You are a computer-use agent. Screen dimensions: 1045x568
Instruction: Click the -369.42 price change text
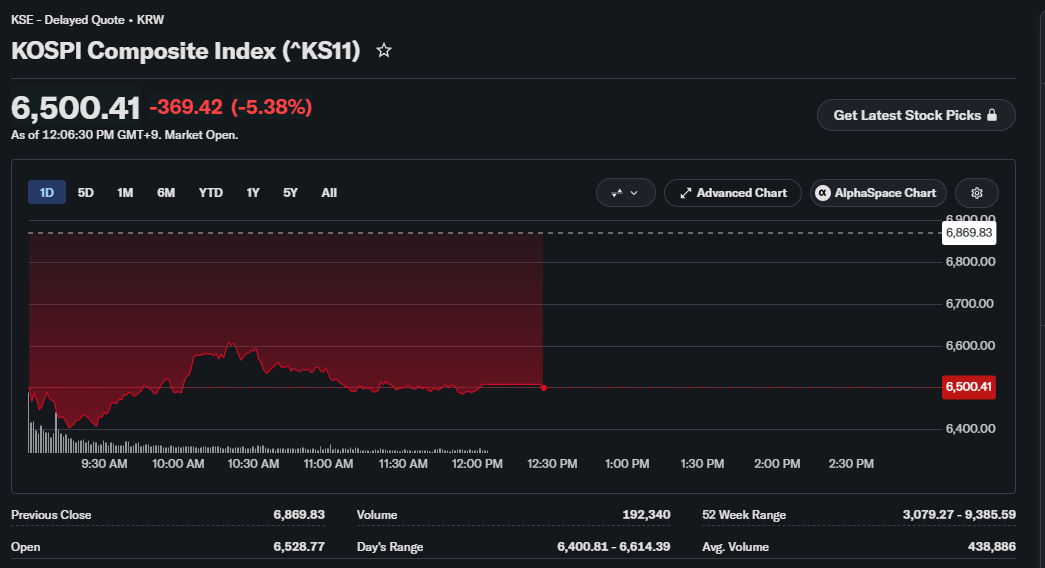(186, 107)
